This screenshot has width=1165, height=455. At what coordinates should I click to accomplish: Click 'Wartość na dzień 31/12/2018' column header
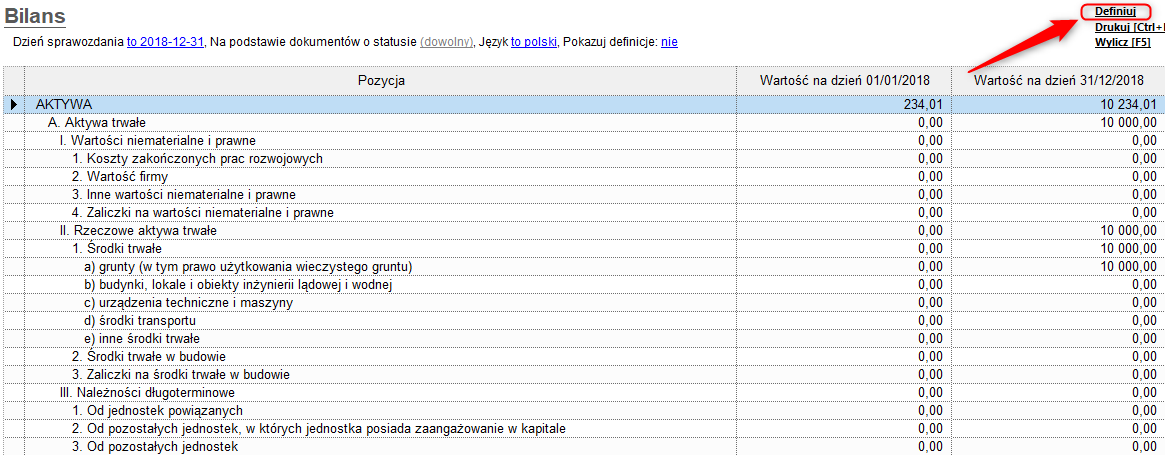coord(1058,80)
